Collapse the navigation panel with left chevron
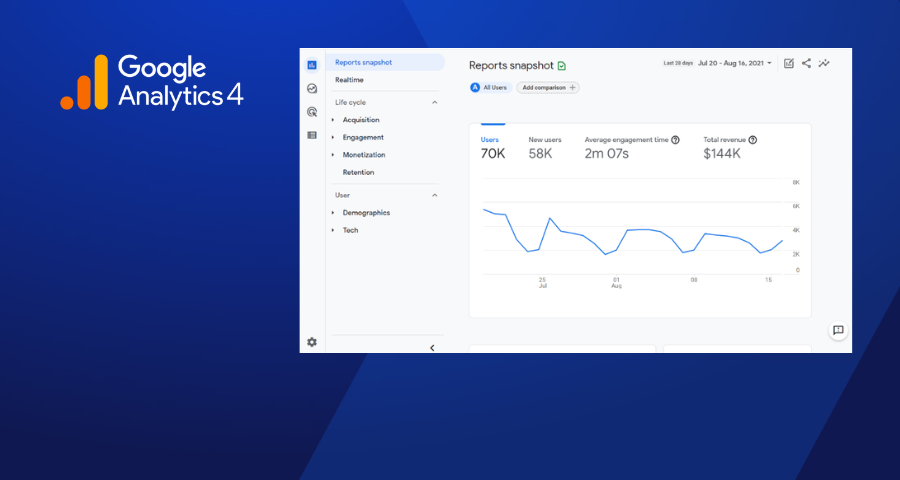The height and width of the screenshot is (480, 900). [x=432, y=348]
